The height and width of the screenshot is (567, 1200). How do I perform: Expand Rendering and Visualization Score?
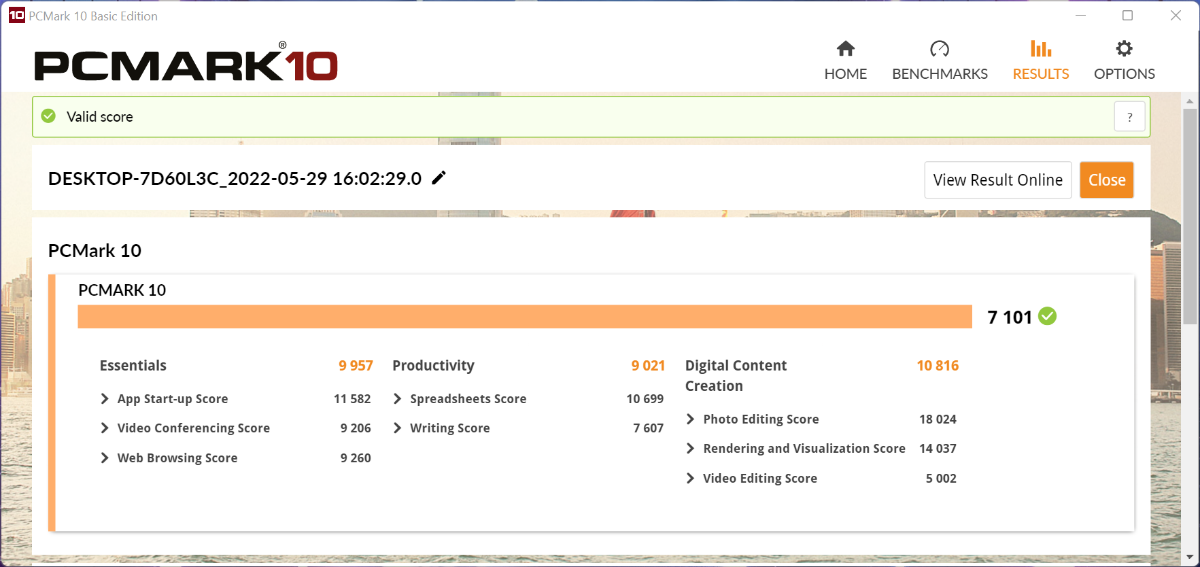[691, 449]
